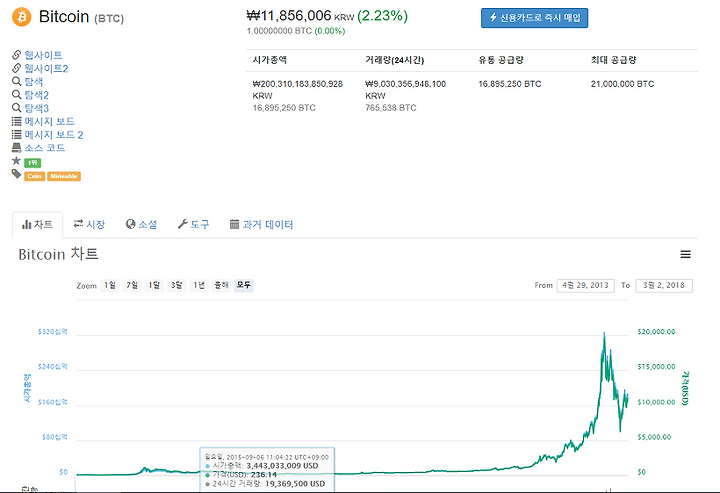The height and width of the screenshot is (493, 720).
Task: Switch to the 도구 tab
Action: [x=193, y=224]
